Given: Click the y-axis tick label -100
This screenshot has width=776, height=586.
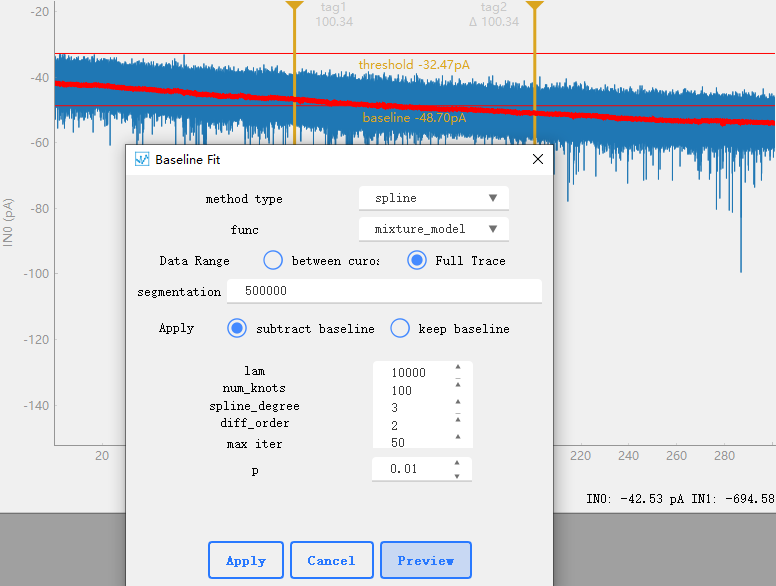Looking at the screenshot, I should (x=37, y=274).
